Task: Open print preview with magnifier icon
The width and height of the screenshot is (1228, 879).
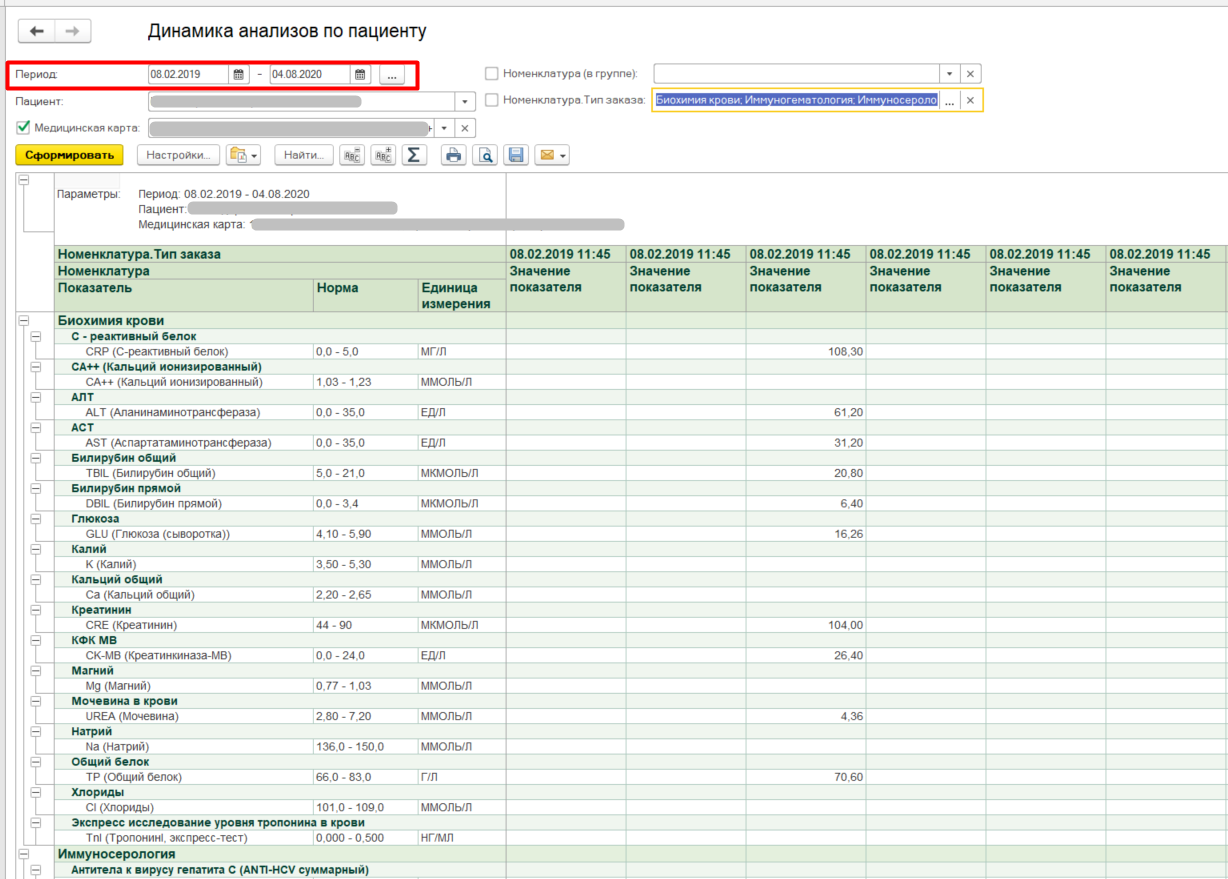Action: pyautogui.click(x=485, y=155)
